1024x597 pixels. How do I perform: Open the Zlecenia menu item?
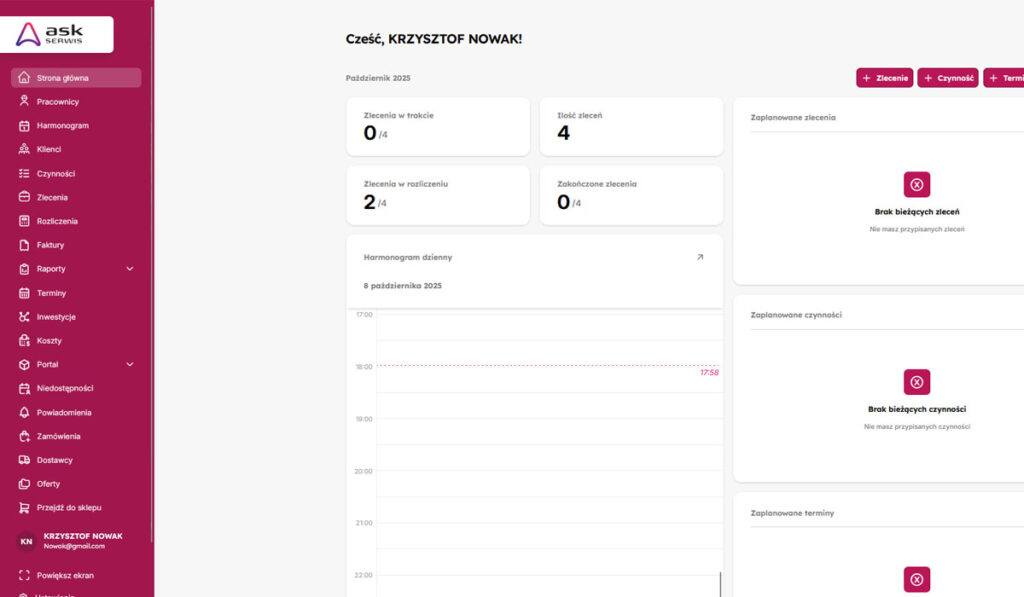tap(52, 197)
